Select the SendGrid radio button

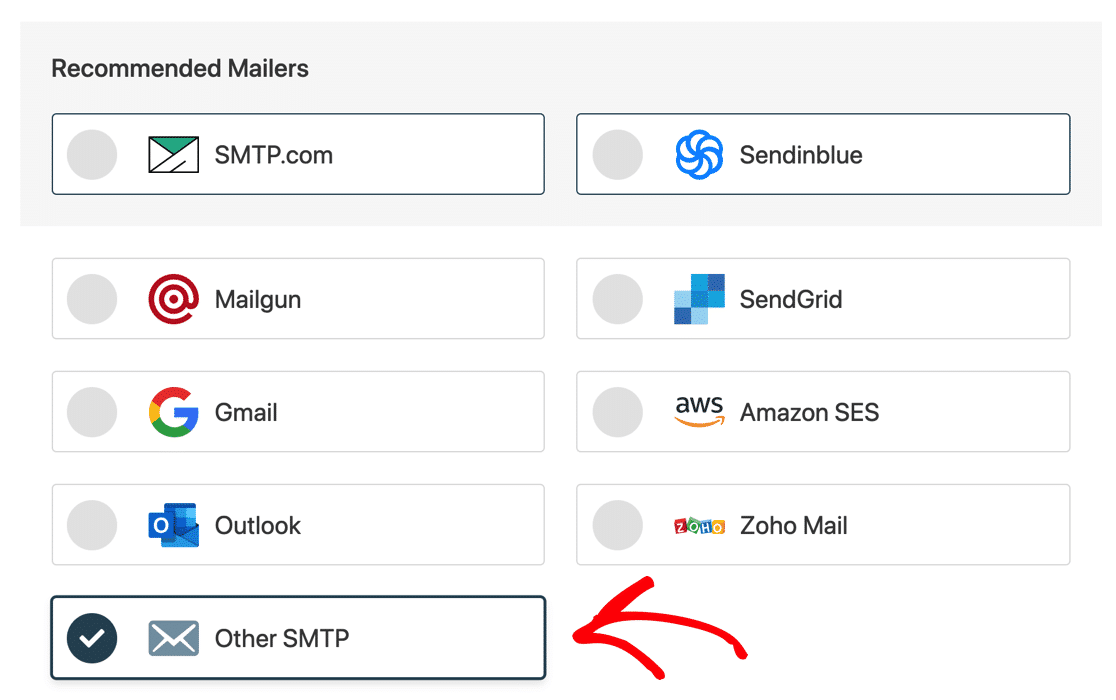pyautogui.click(x=618, y=299)
